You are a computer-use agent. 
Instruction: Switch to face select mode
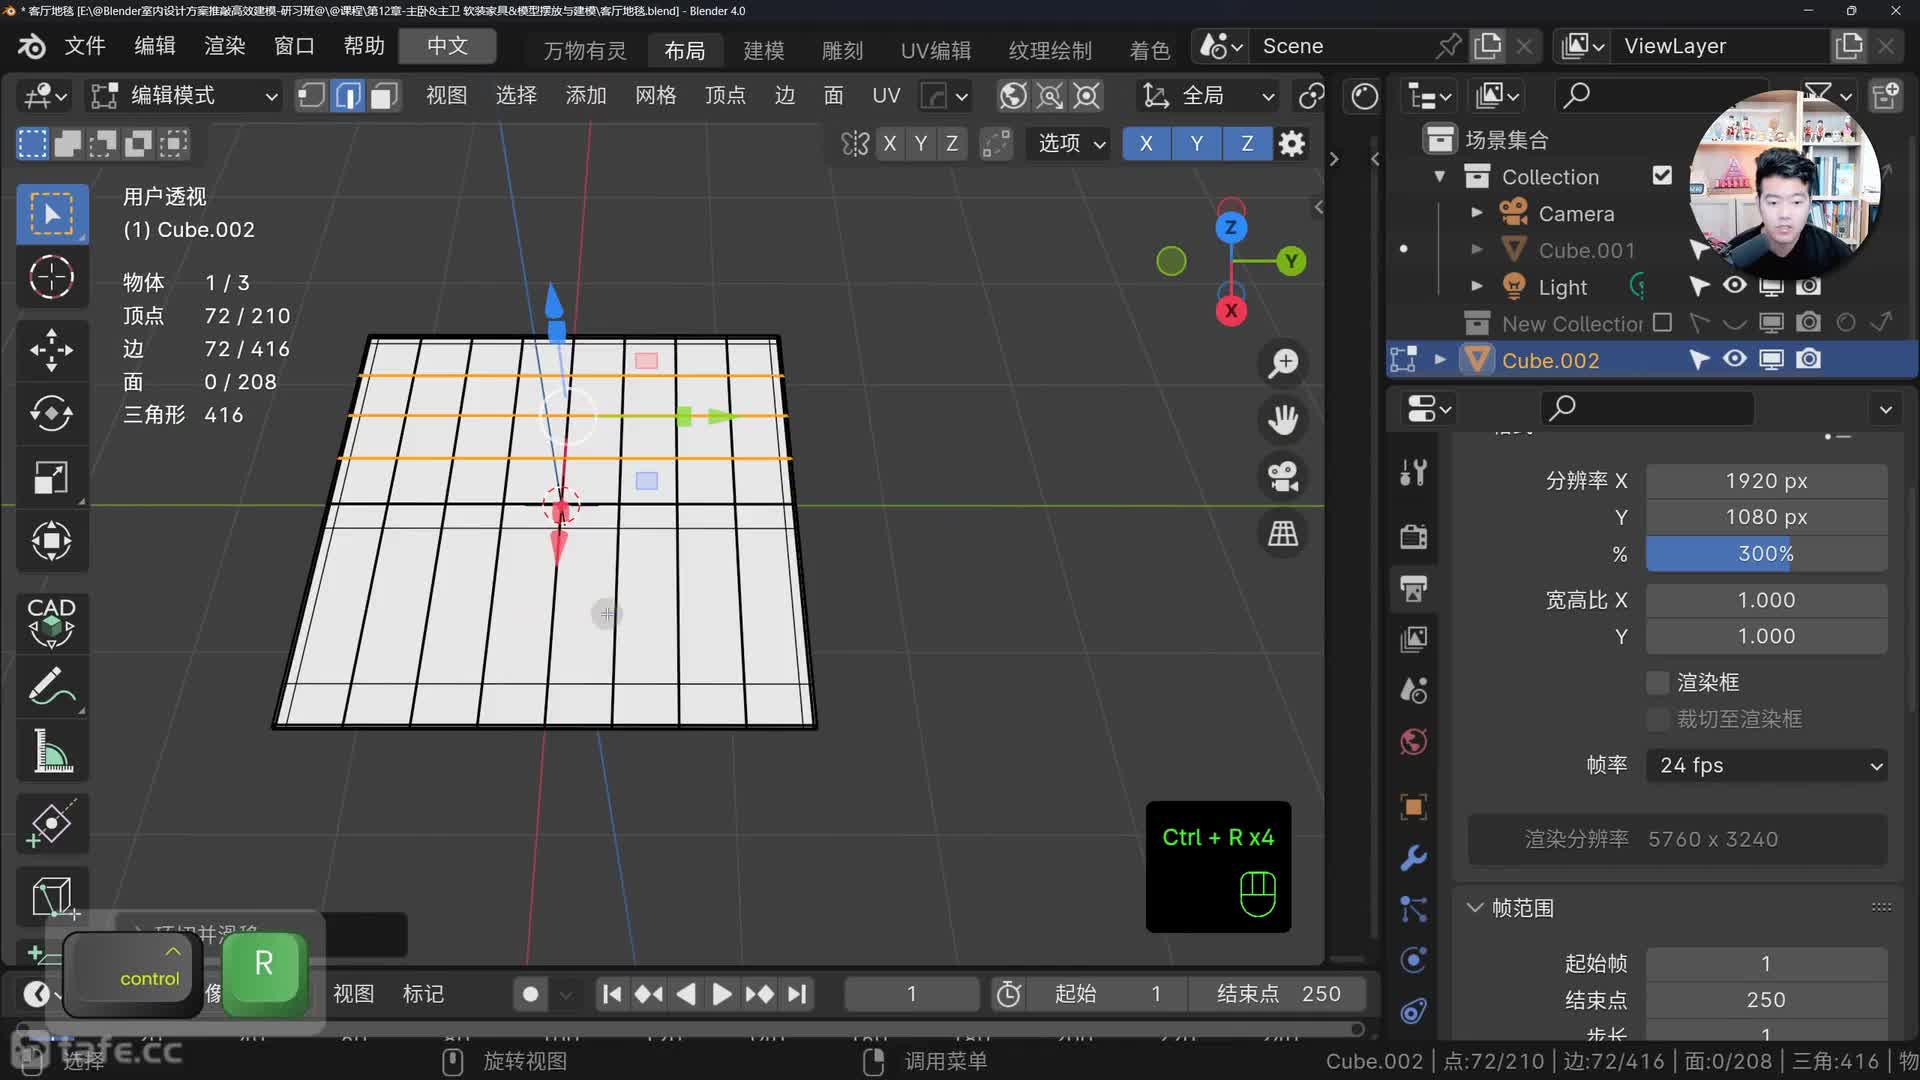coord(384,96)
